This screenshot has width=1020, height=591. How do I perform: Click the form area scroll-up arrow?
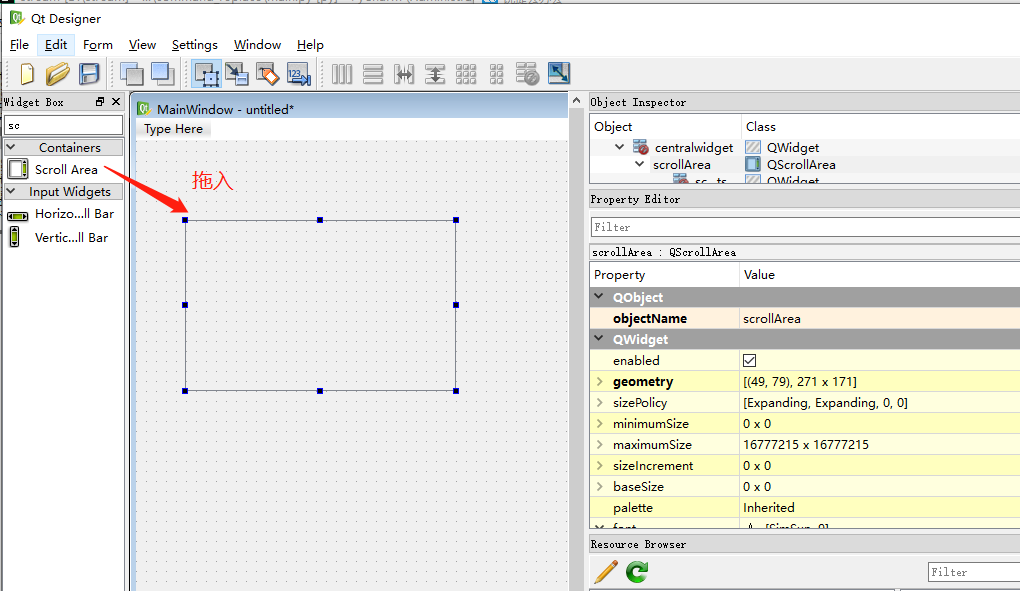(x=576, y=101)
